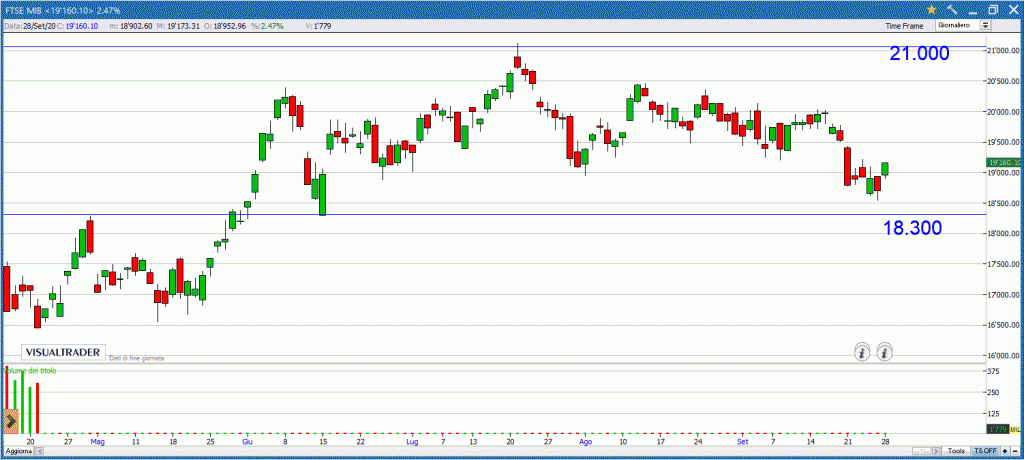Click the 'Dati di fine giornata' text
Viewport: 1024px width, 460px height.
(137, 358)
